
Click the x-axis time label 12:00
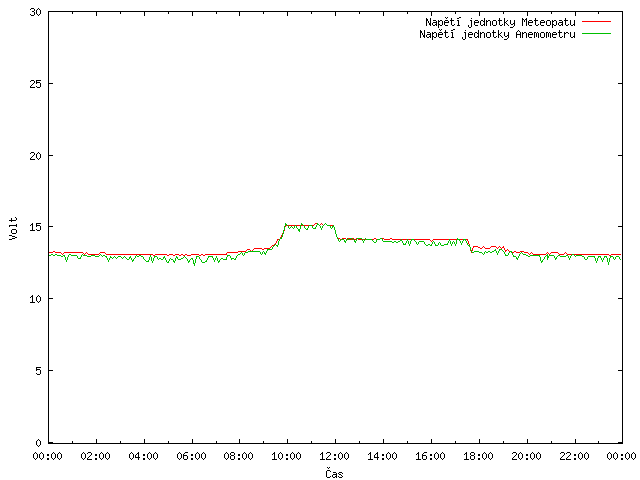pyautogui.click(x=334, y=456)
